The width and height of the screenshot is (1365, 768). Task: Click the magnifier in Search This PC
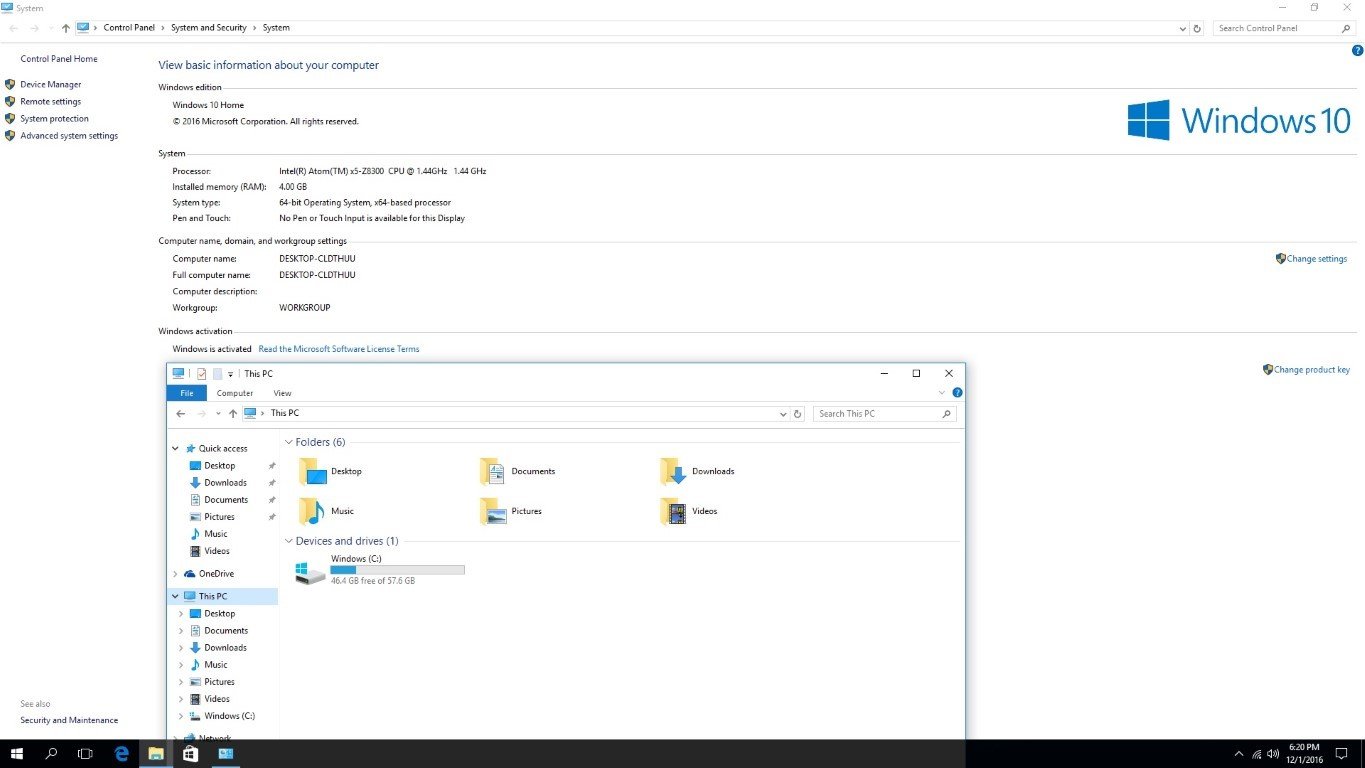947,413
